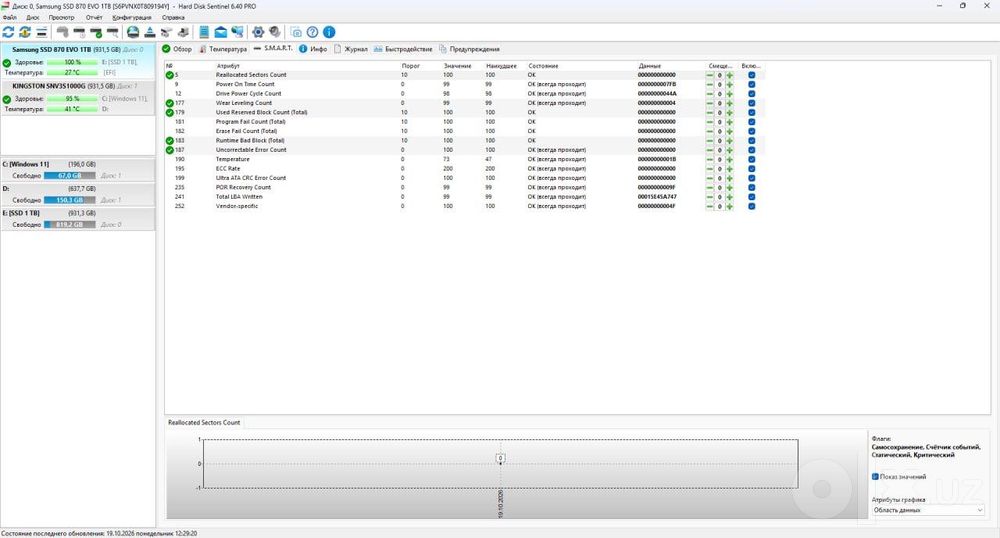Uncheck enable box for Power On Time Count
Screen dimensions: 1000x538
tap(751, 84)
